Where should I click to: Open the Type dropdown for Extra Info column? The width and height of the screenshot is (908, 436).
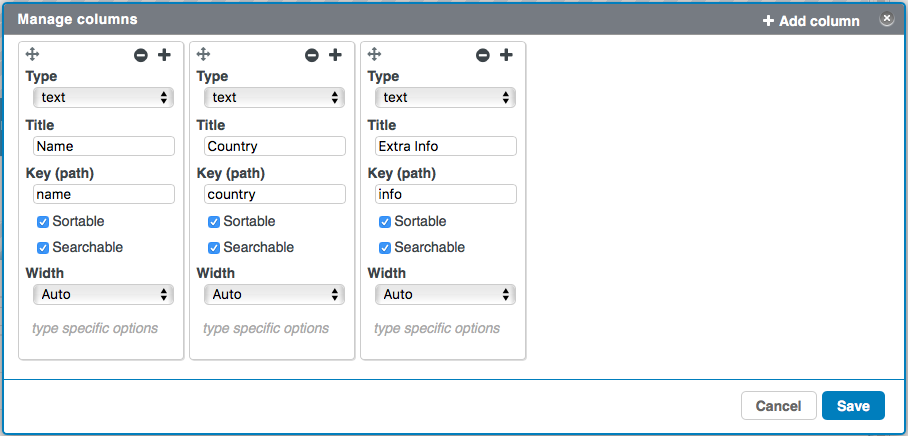click(x=445, y=97)
